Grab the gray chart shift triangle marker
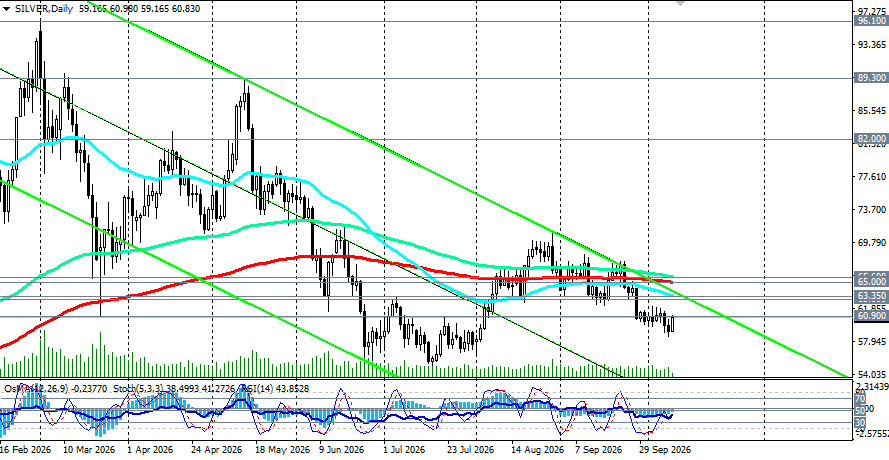889x460 pixels. 680,3
